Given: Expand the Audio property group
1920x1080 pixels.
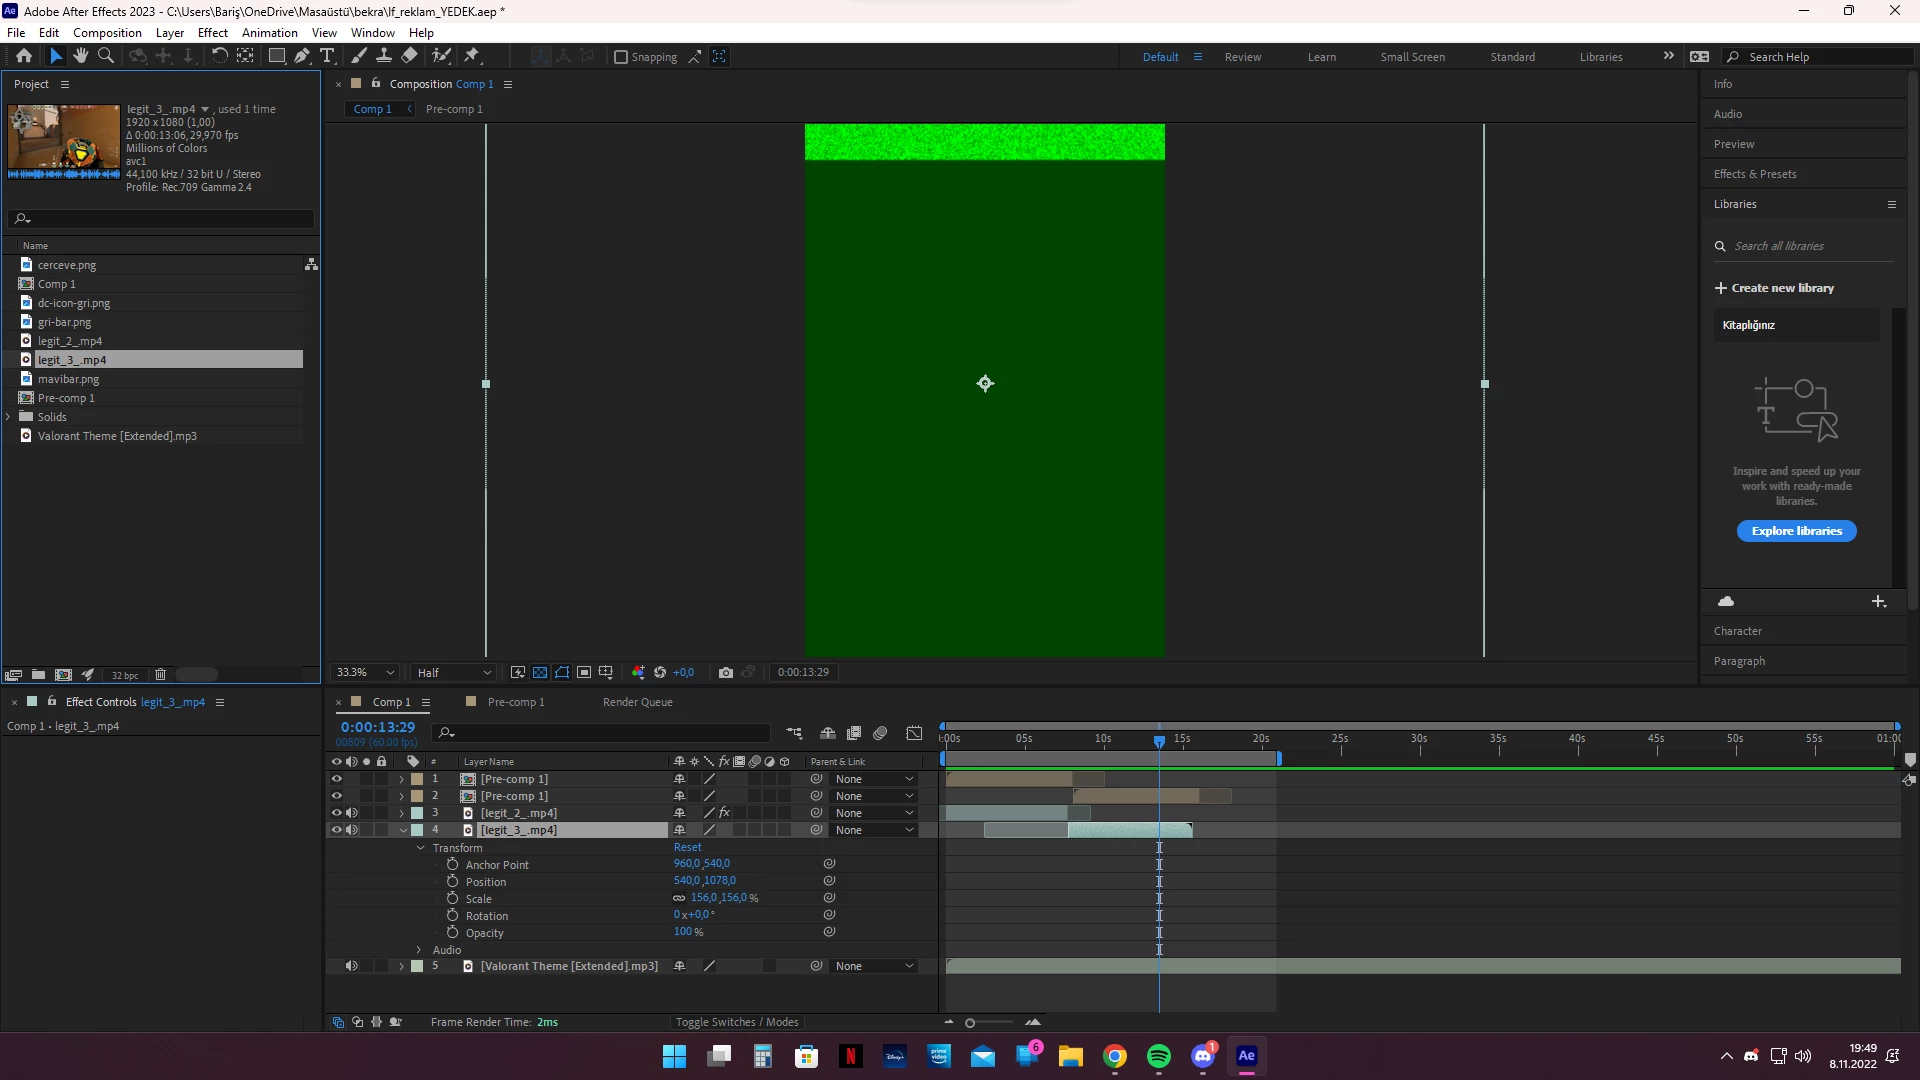Looking at the screenshot, I should 419,950.
